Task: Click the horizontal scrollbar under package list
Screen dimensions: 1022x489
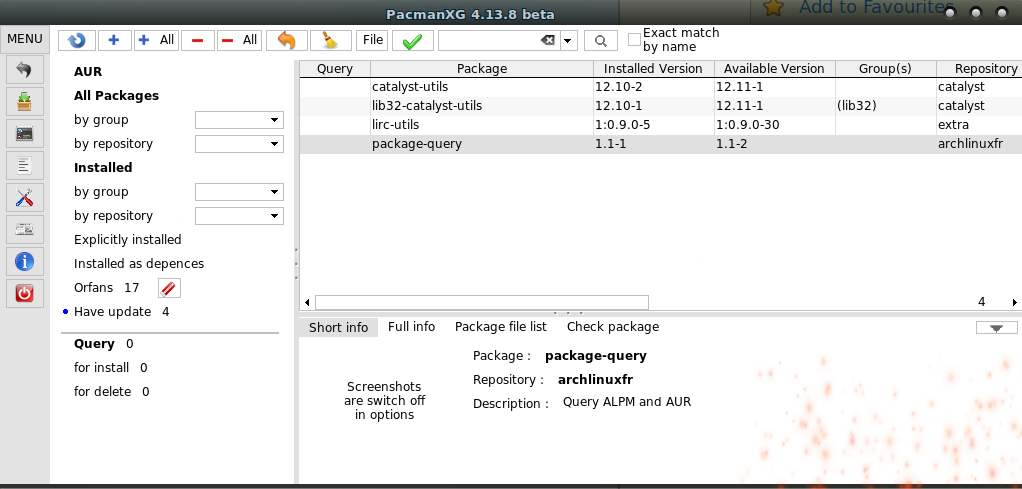Action: (481, 302)
